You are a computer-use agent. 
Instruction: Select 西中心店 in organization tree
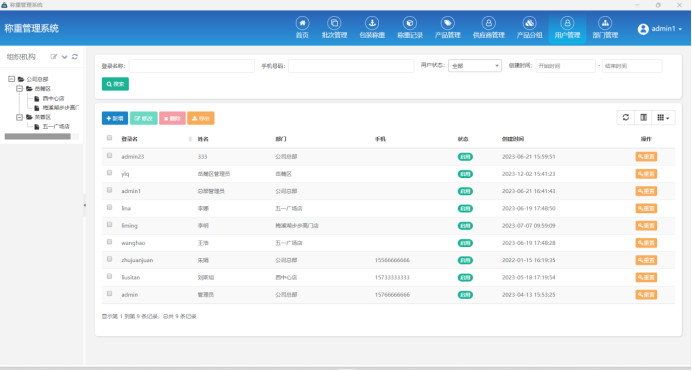53,98
